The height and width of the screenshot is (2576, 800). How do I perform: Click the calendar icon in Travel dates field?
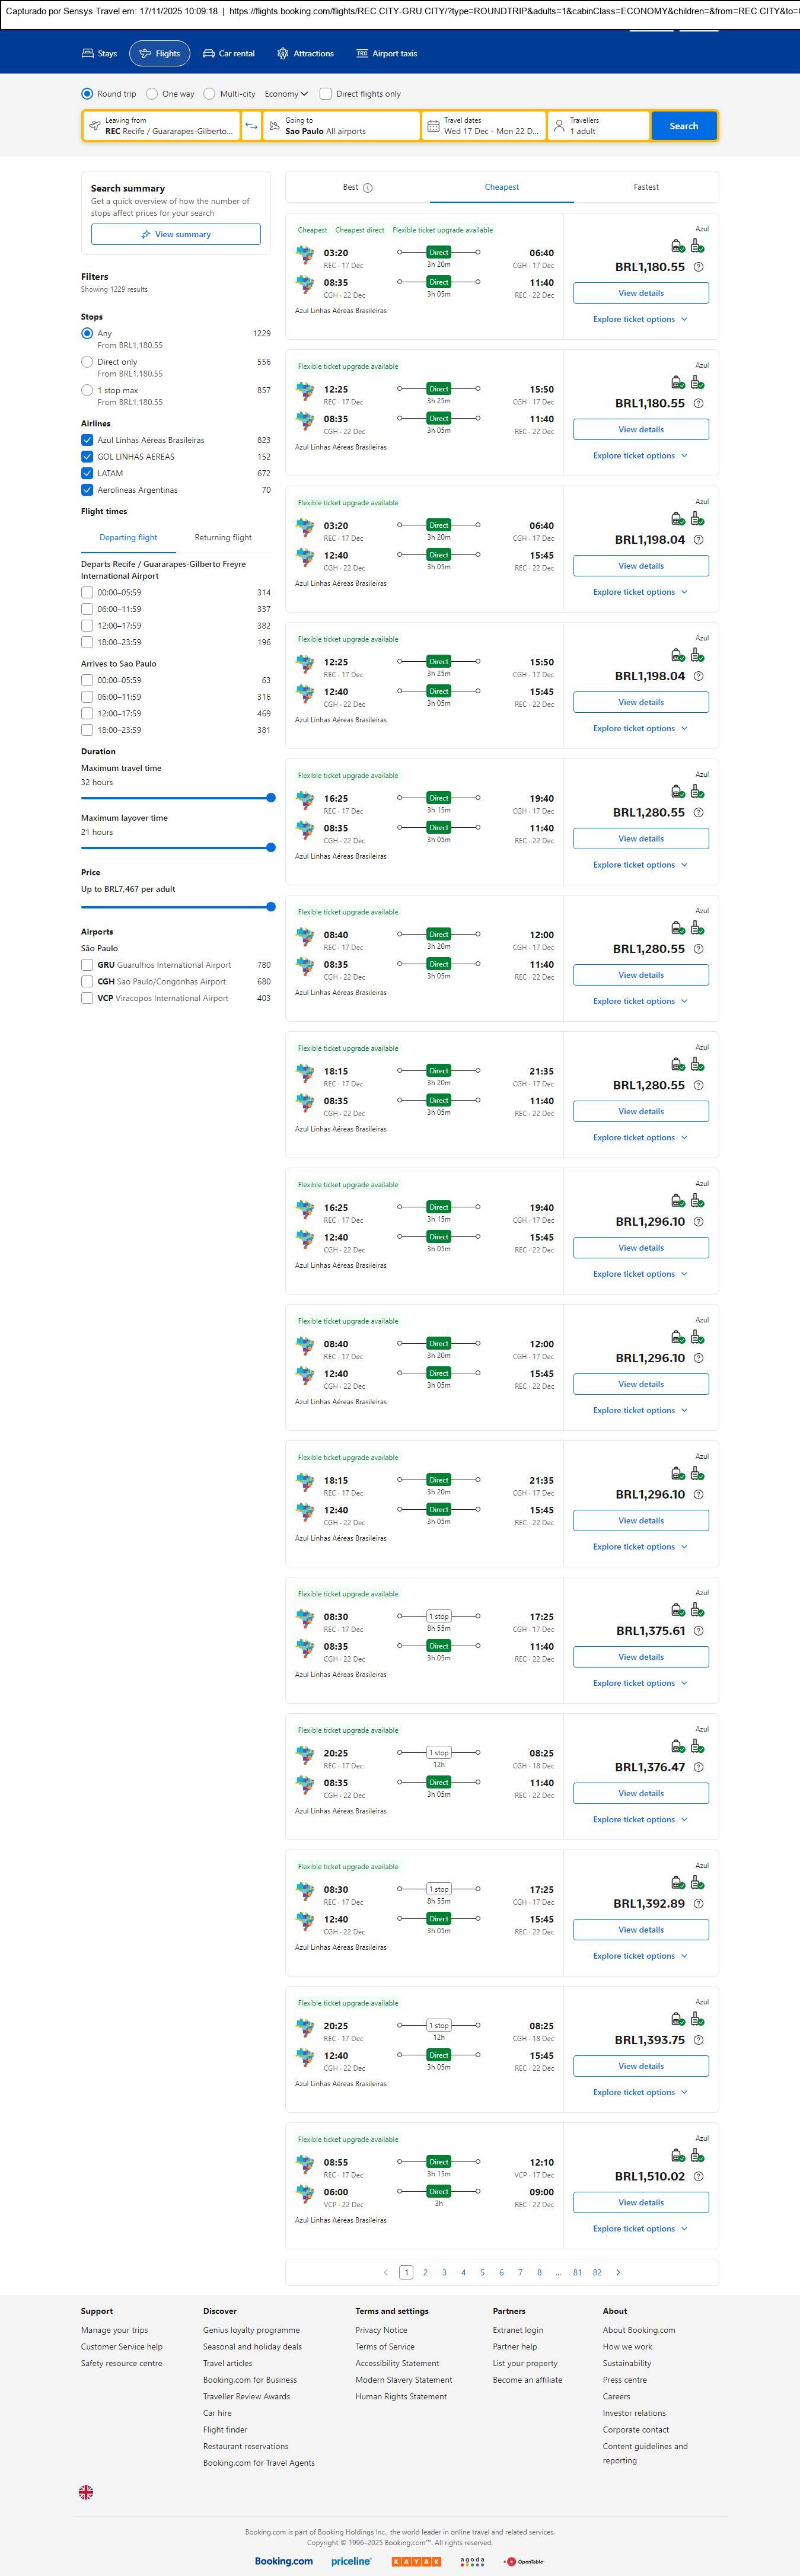coord(433,126)
